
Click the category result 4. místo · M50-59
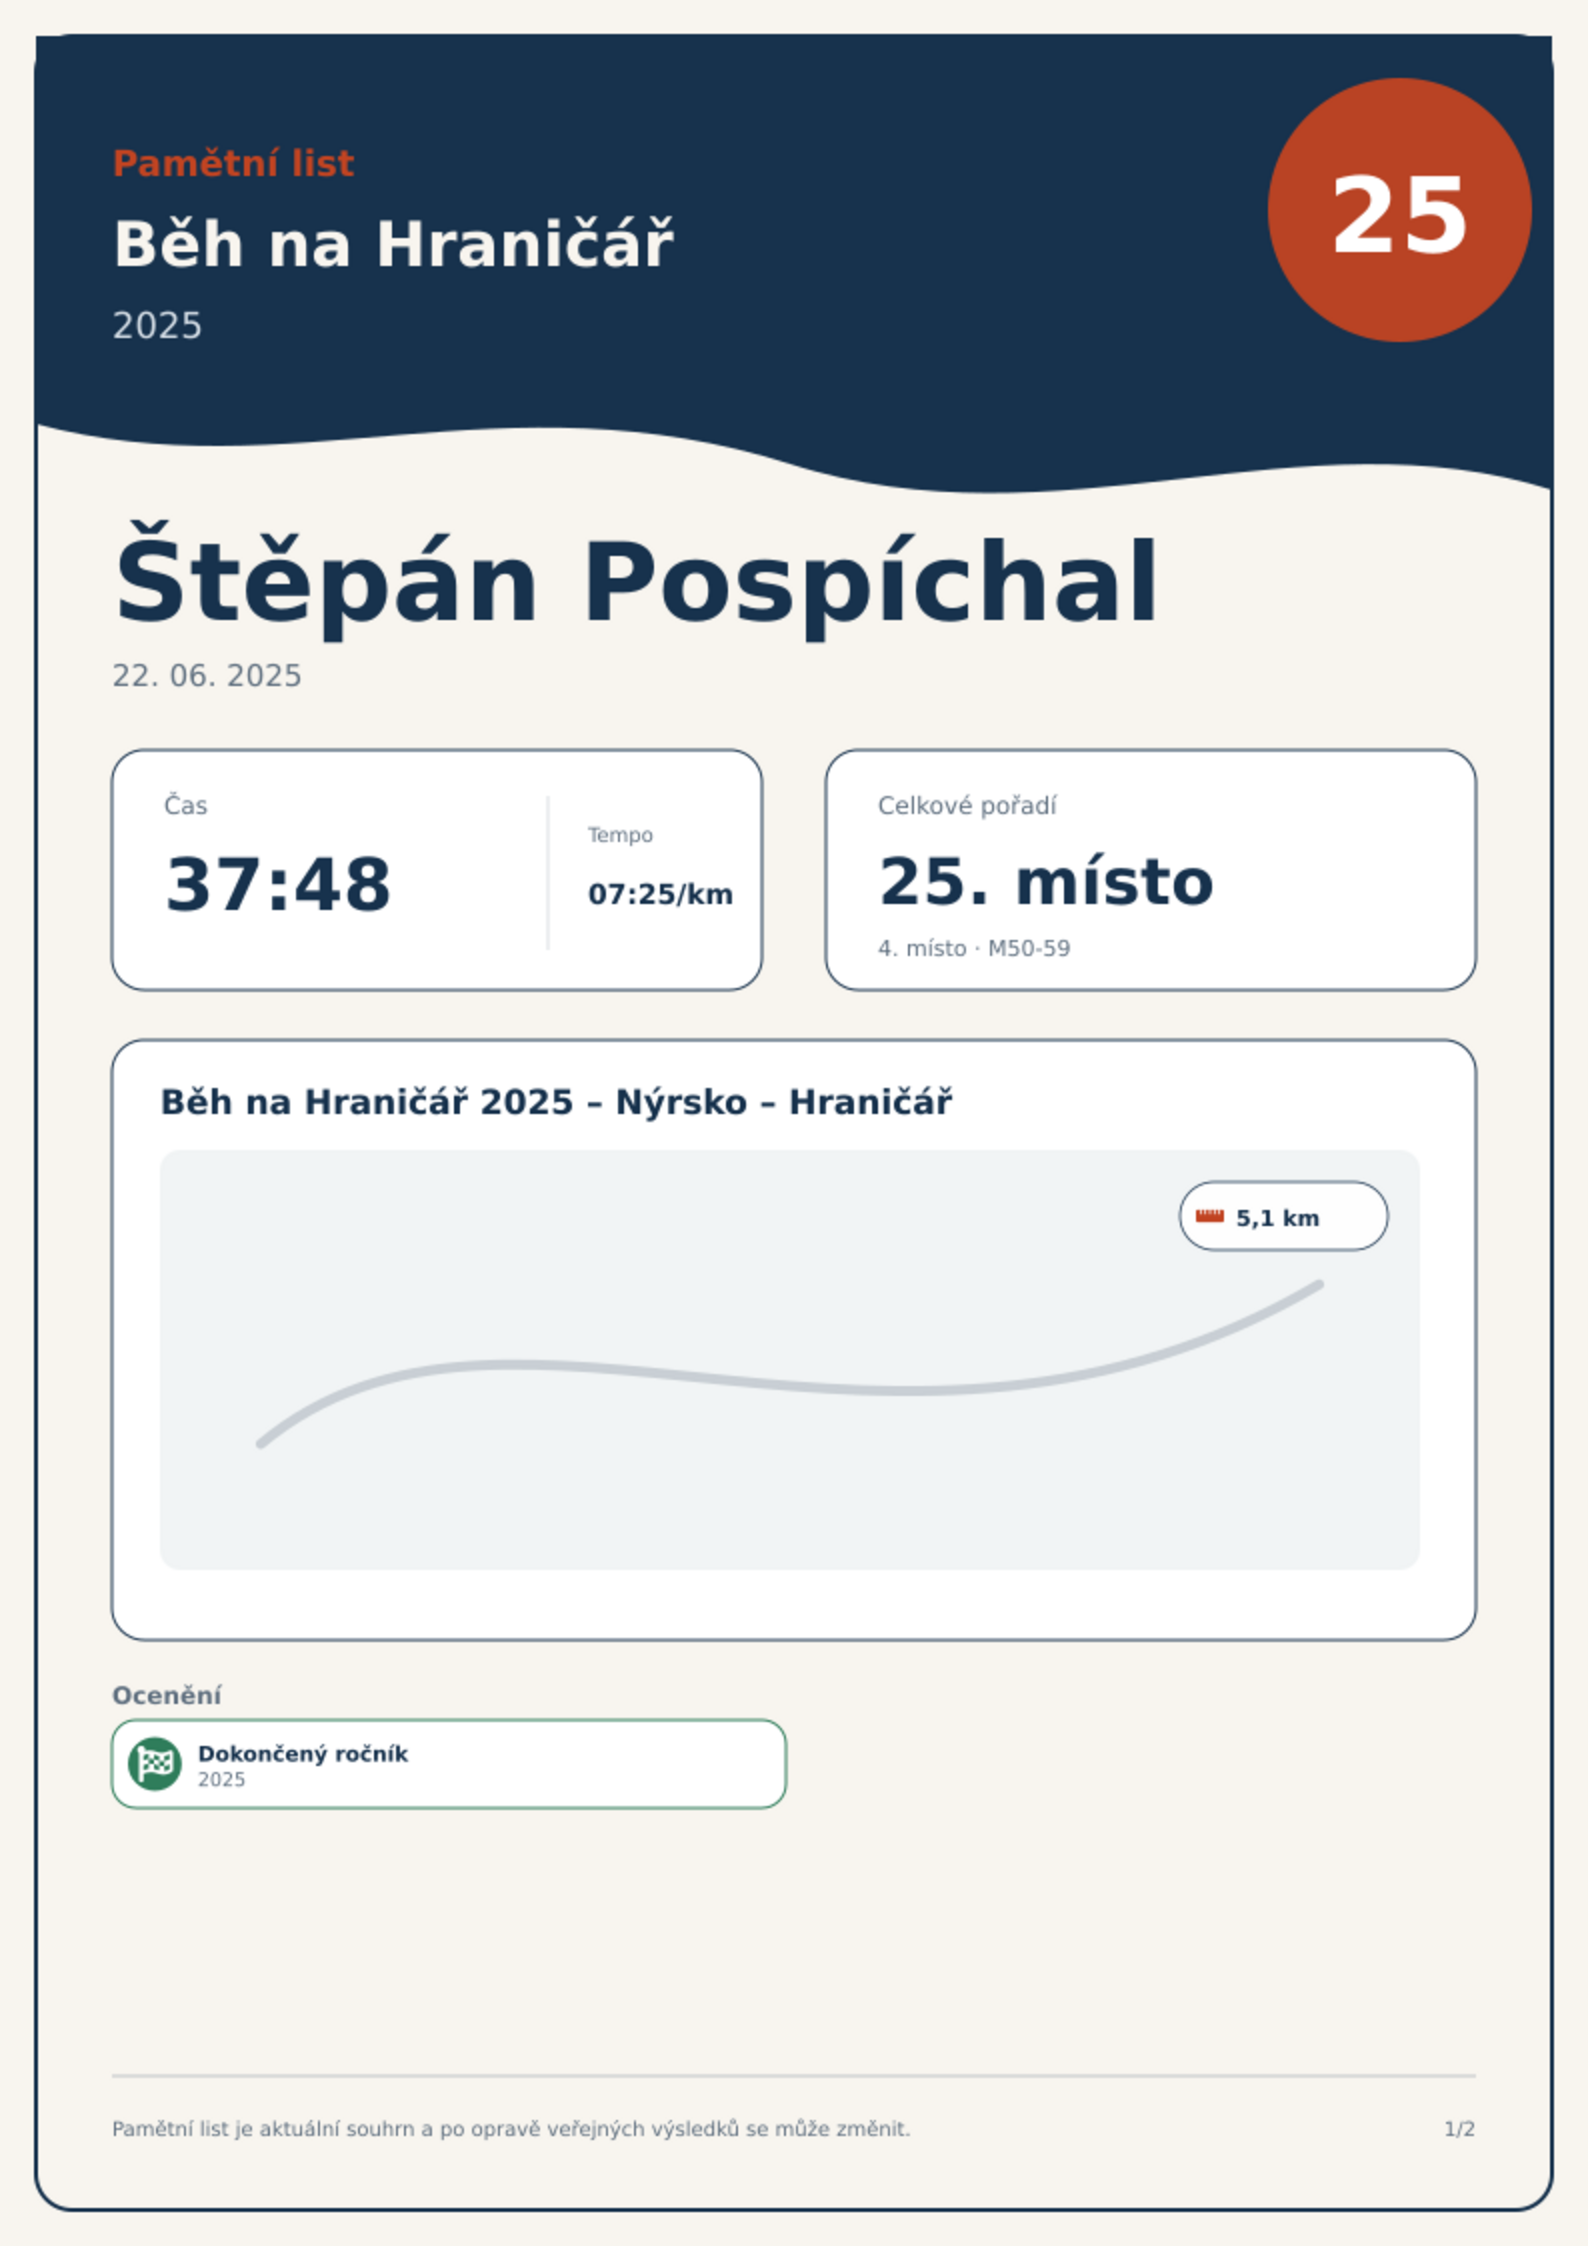click(x=973, y=948)
